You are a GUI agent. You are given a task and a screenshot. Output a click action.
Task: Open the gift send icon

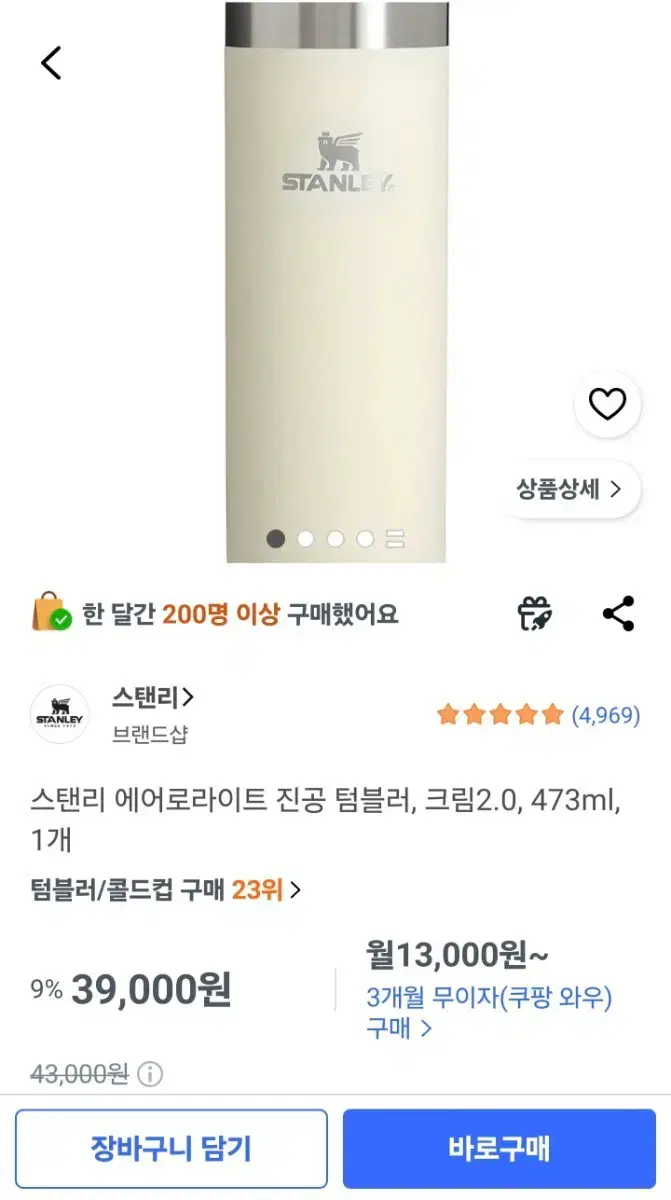coord(535,614)
